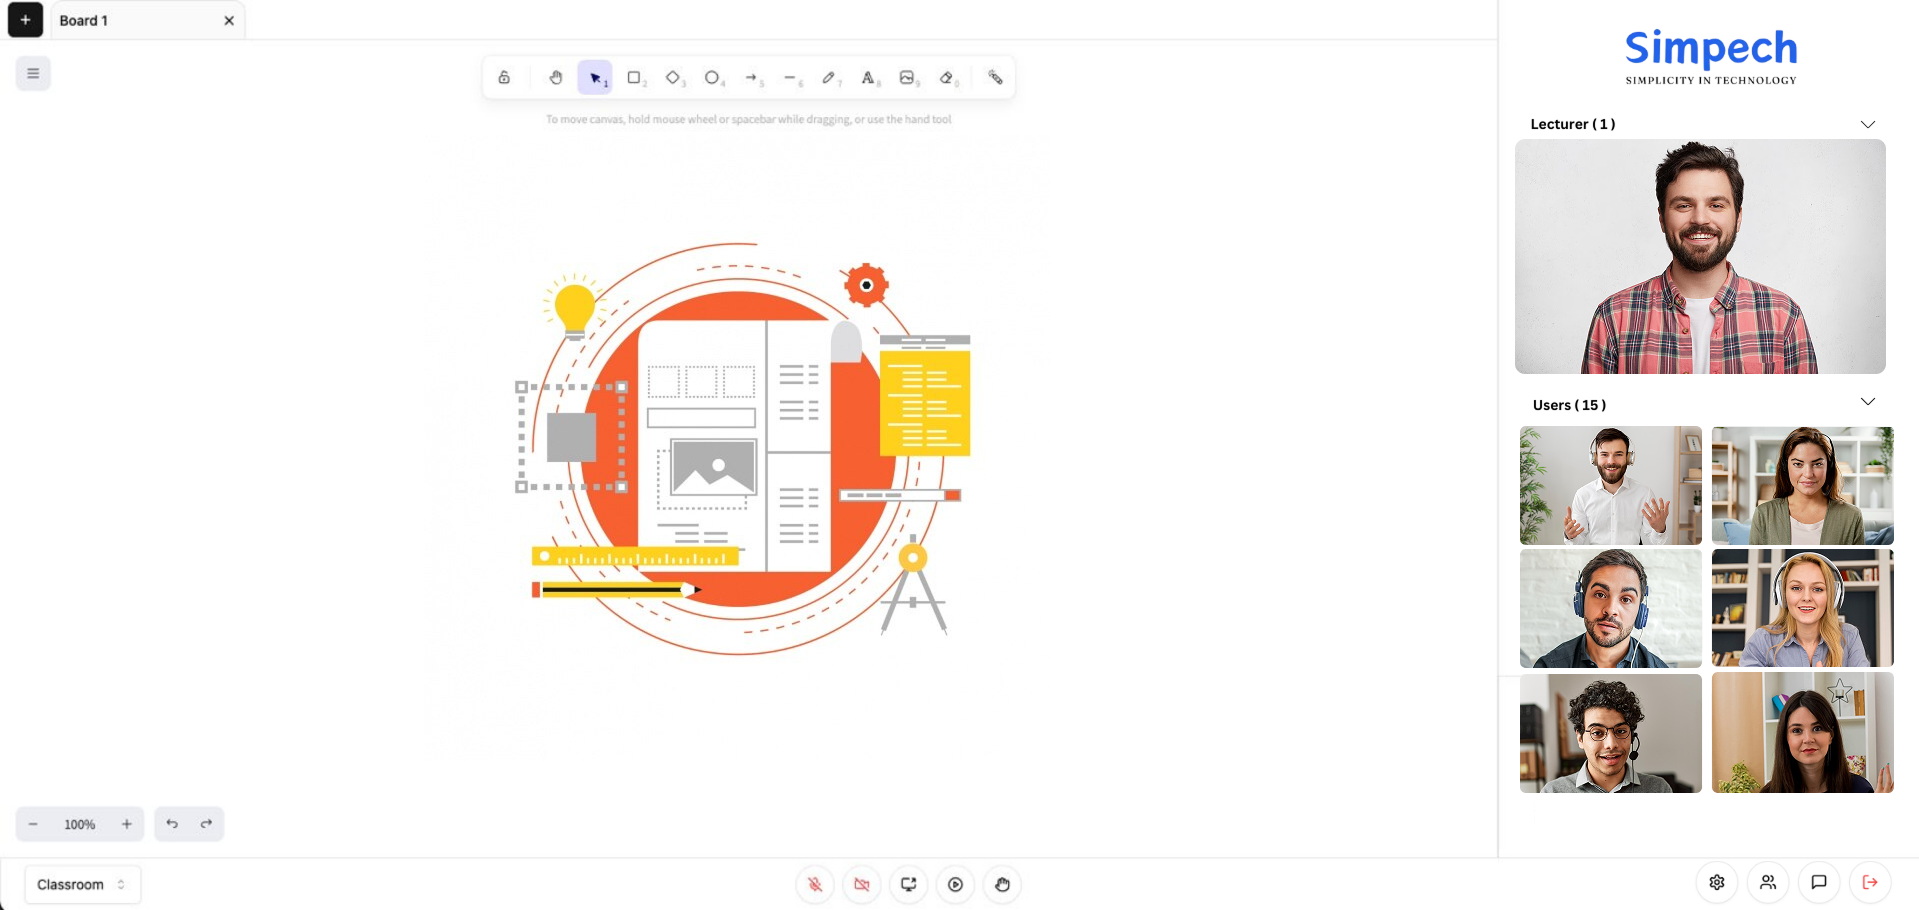Select the eraser tool
The height and width of the screenshot is (910, 1919).
tap(947, 78)
